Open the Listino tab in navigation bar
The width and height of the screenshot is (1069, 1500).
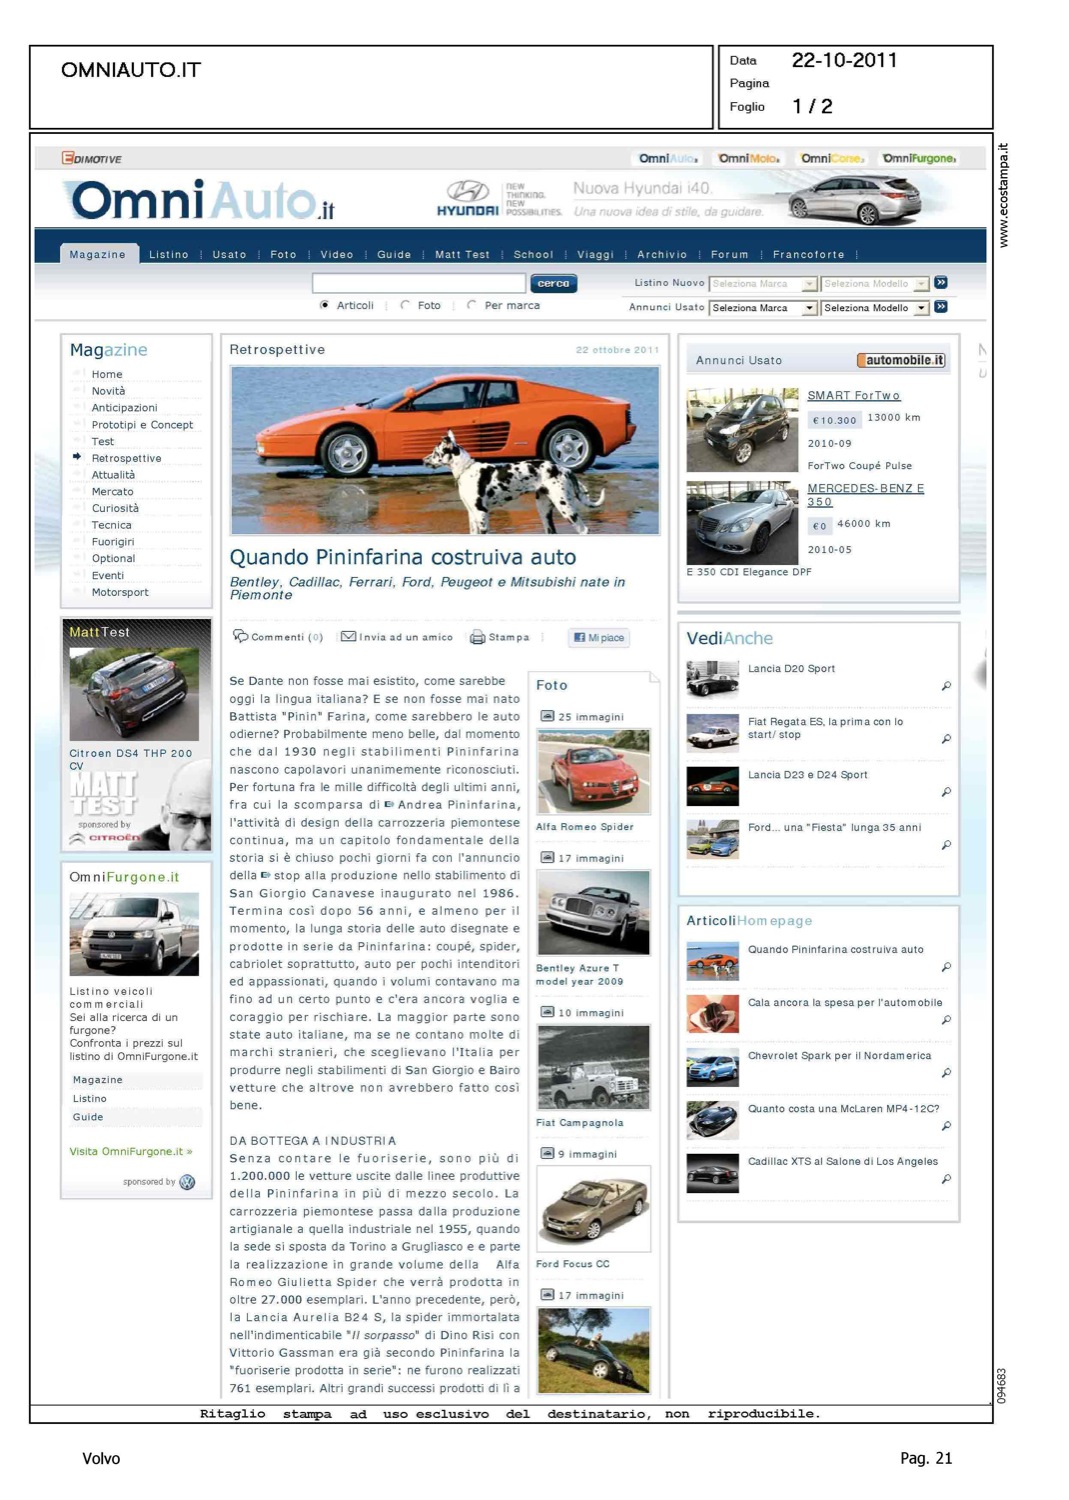click(168, 254)
